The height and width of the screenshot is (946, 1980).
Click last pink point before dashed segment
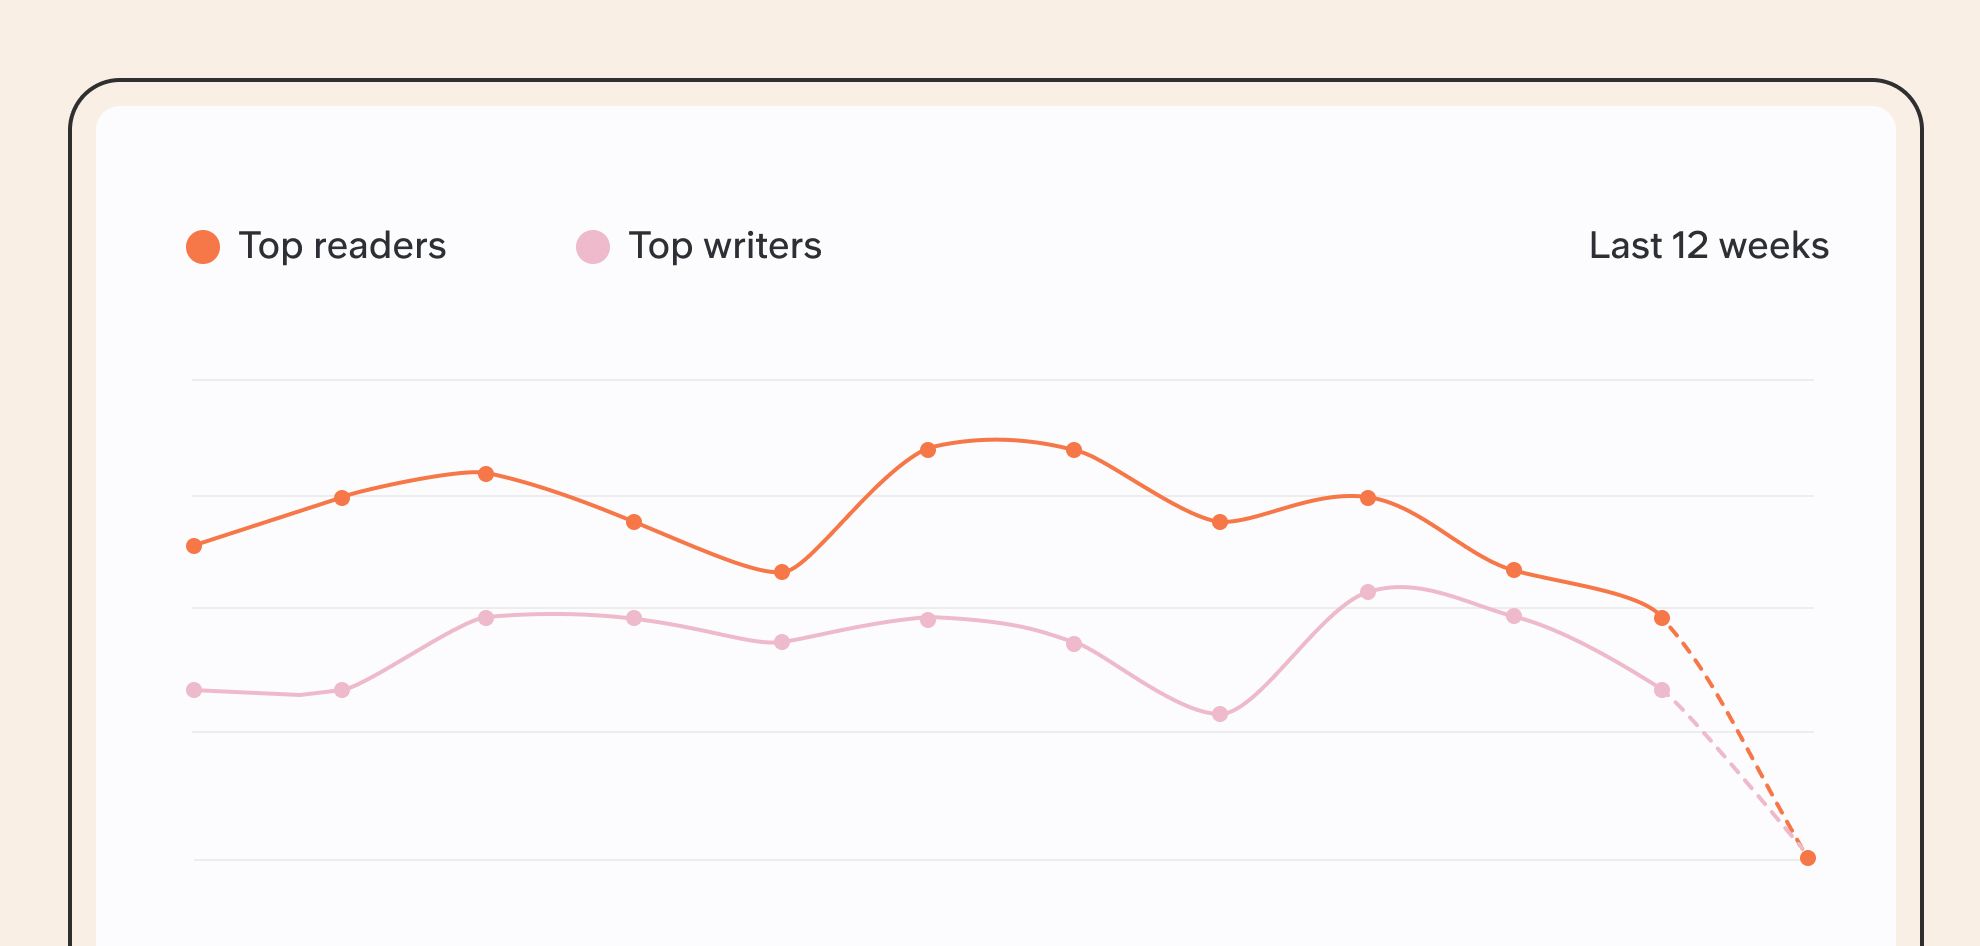(x=1662, y=690)
